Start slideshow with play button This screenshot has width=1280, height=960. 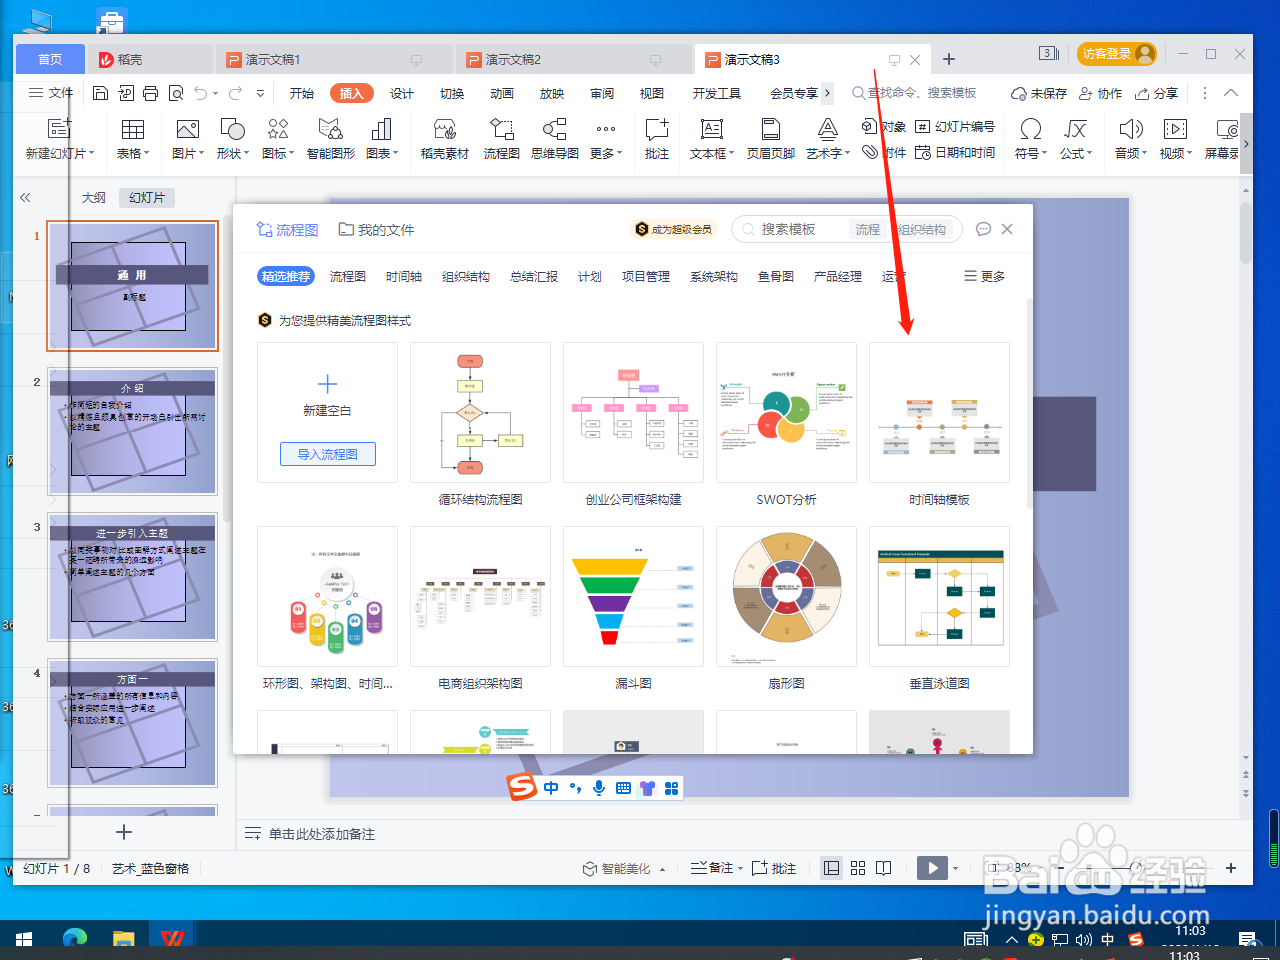[932, 868]
